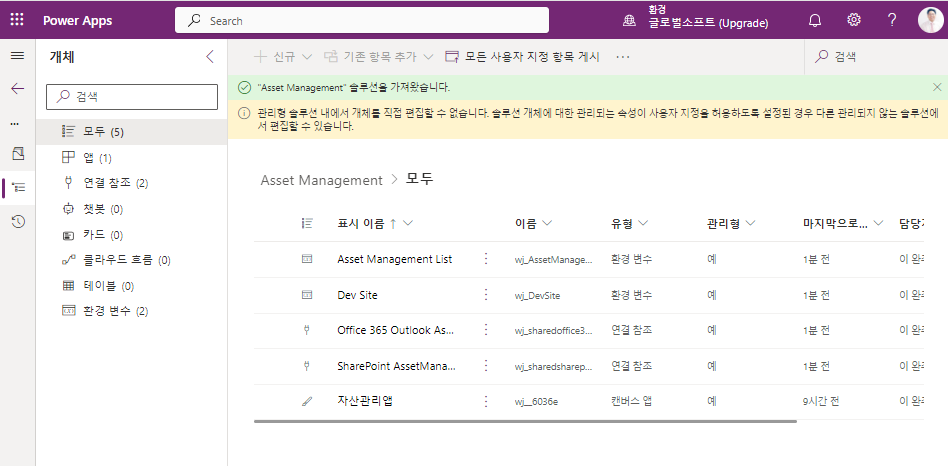Select 클라우드 흐름 (0) in the tree
This screenshot has width=948, height=466.
coord(131,261)
